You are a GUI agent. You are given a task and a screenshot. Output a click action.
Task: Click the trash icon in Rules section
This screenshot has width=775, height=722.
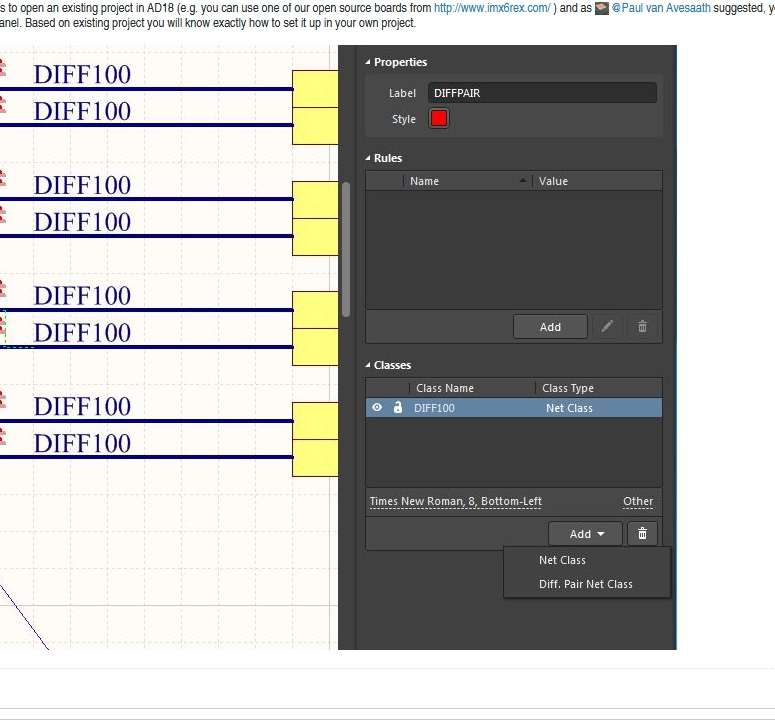(x=642, y=327)
